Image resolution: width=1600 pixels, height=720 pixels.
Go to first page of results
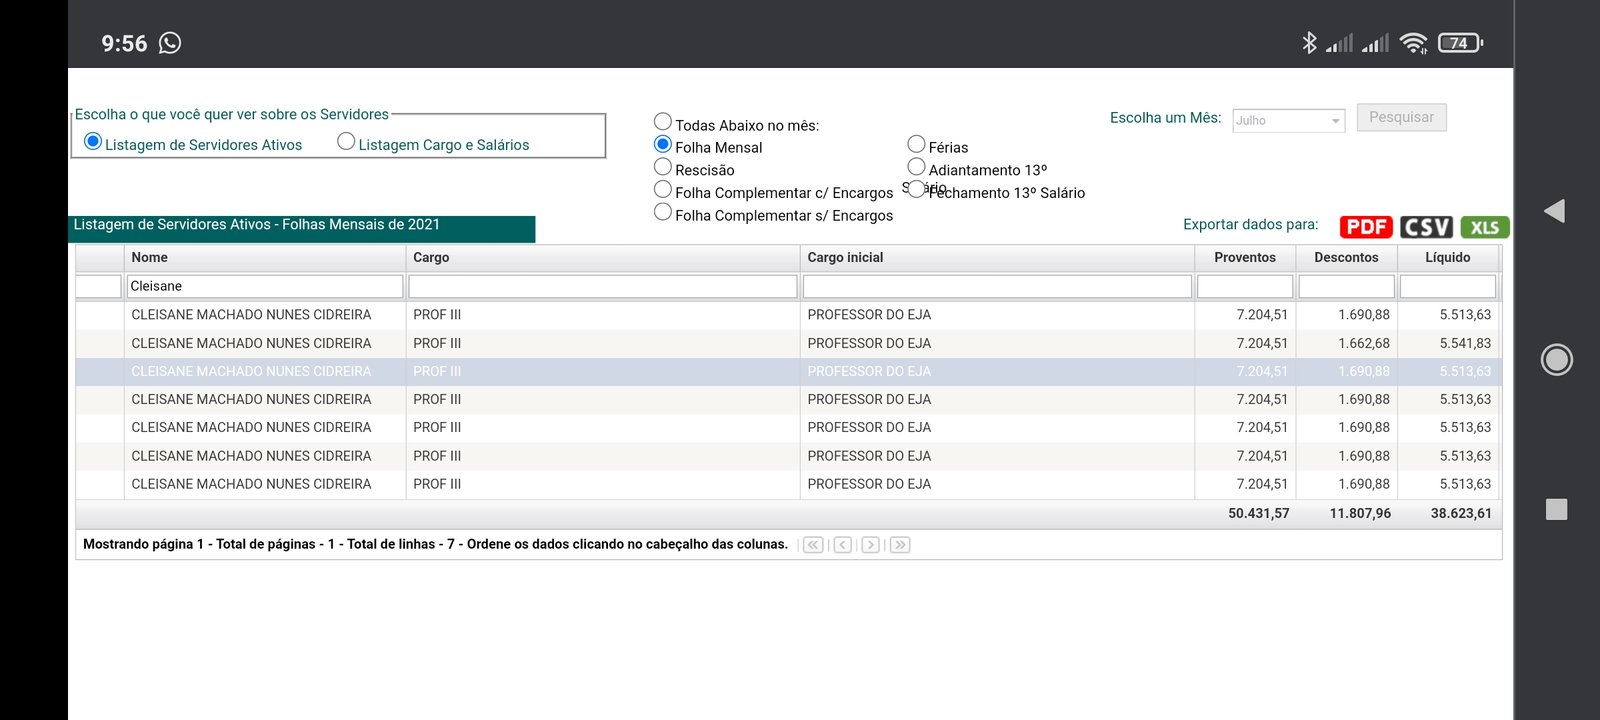[813, 545]
